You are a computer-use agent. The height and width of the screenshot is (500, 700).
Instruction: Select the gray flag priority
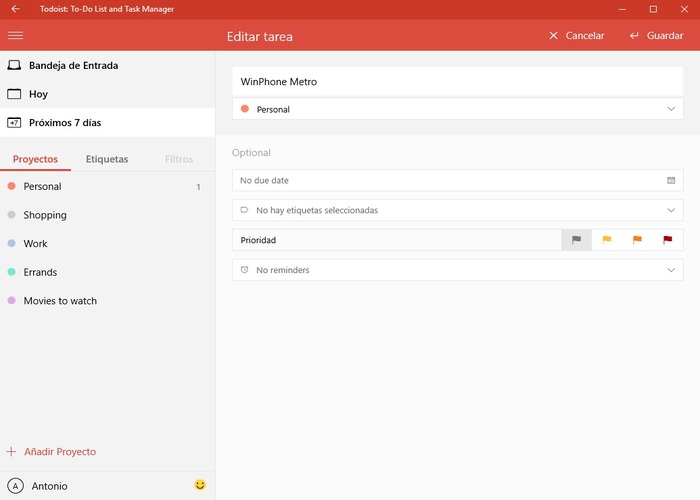(576, 240)
